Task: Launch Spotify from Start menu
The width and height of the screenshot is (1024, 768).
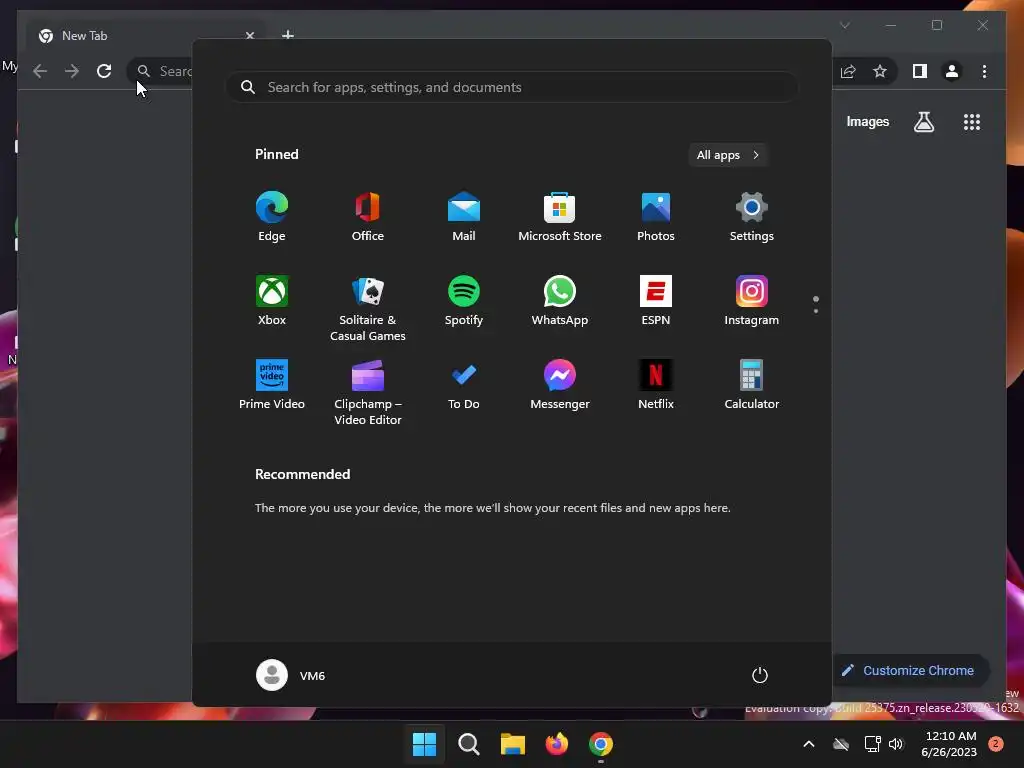Action: coord(464,300)
